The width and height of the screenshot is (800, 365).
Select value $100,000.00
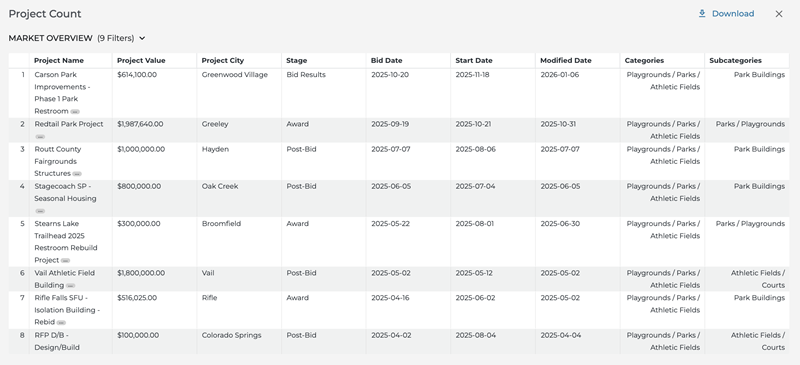click(138, 335)
